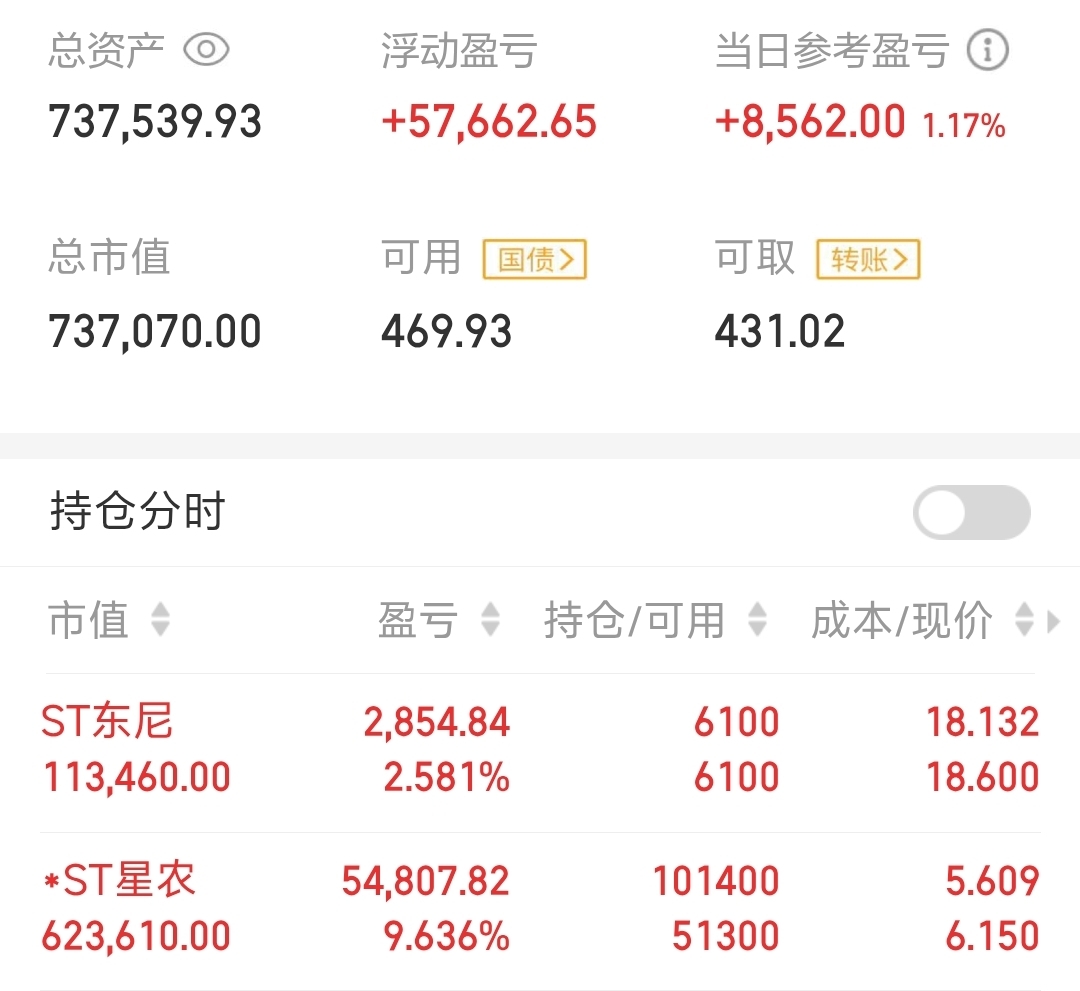Image resolution: width=1080 pixels, height=991 pixels.
Task: Tap the 总资产 amount 737,539.93
Action: (155, 122)
